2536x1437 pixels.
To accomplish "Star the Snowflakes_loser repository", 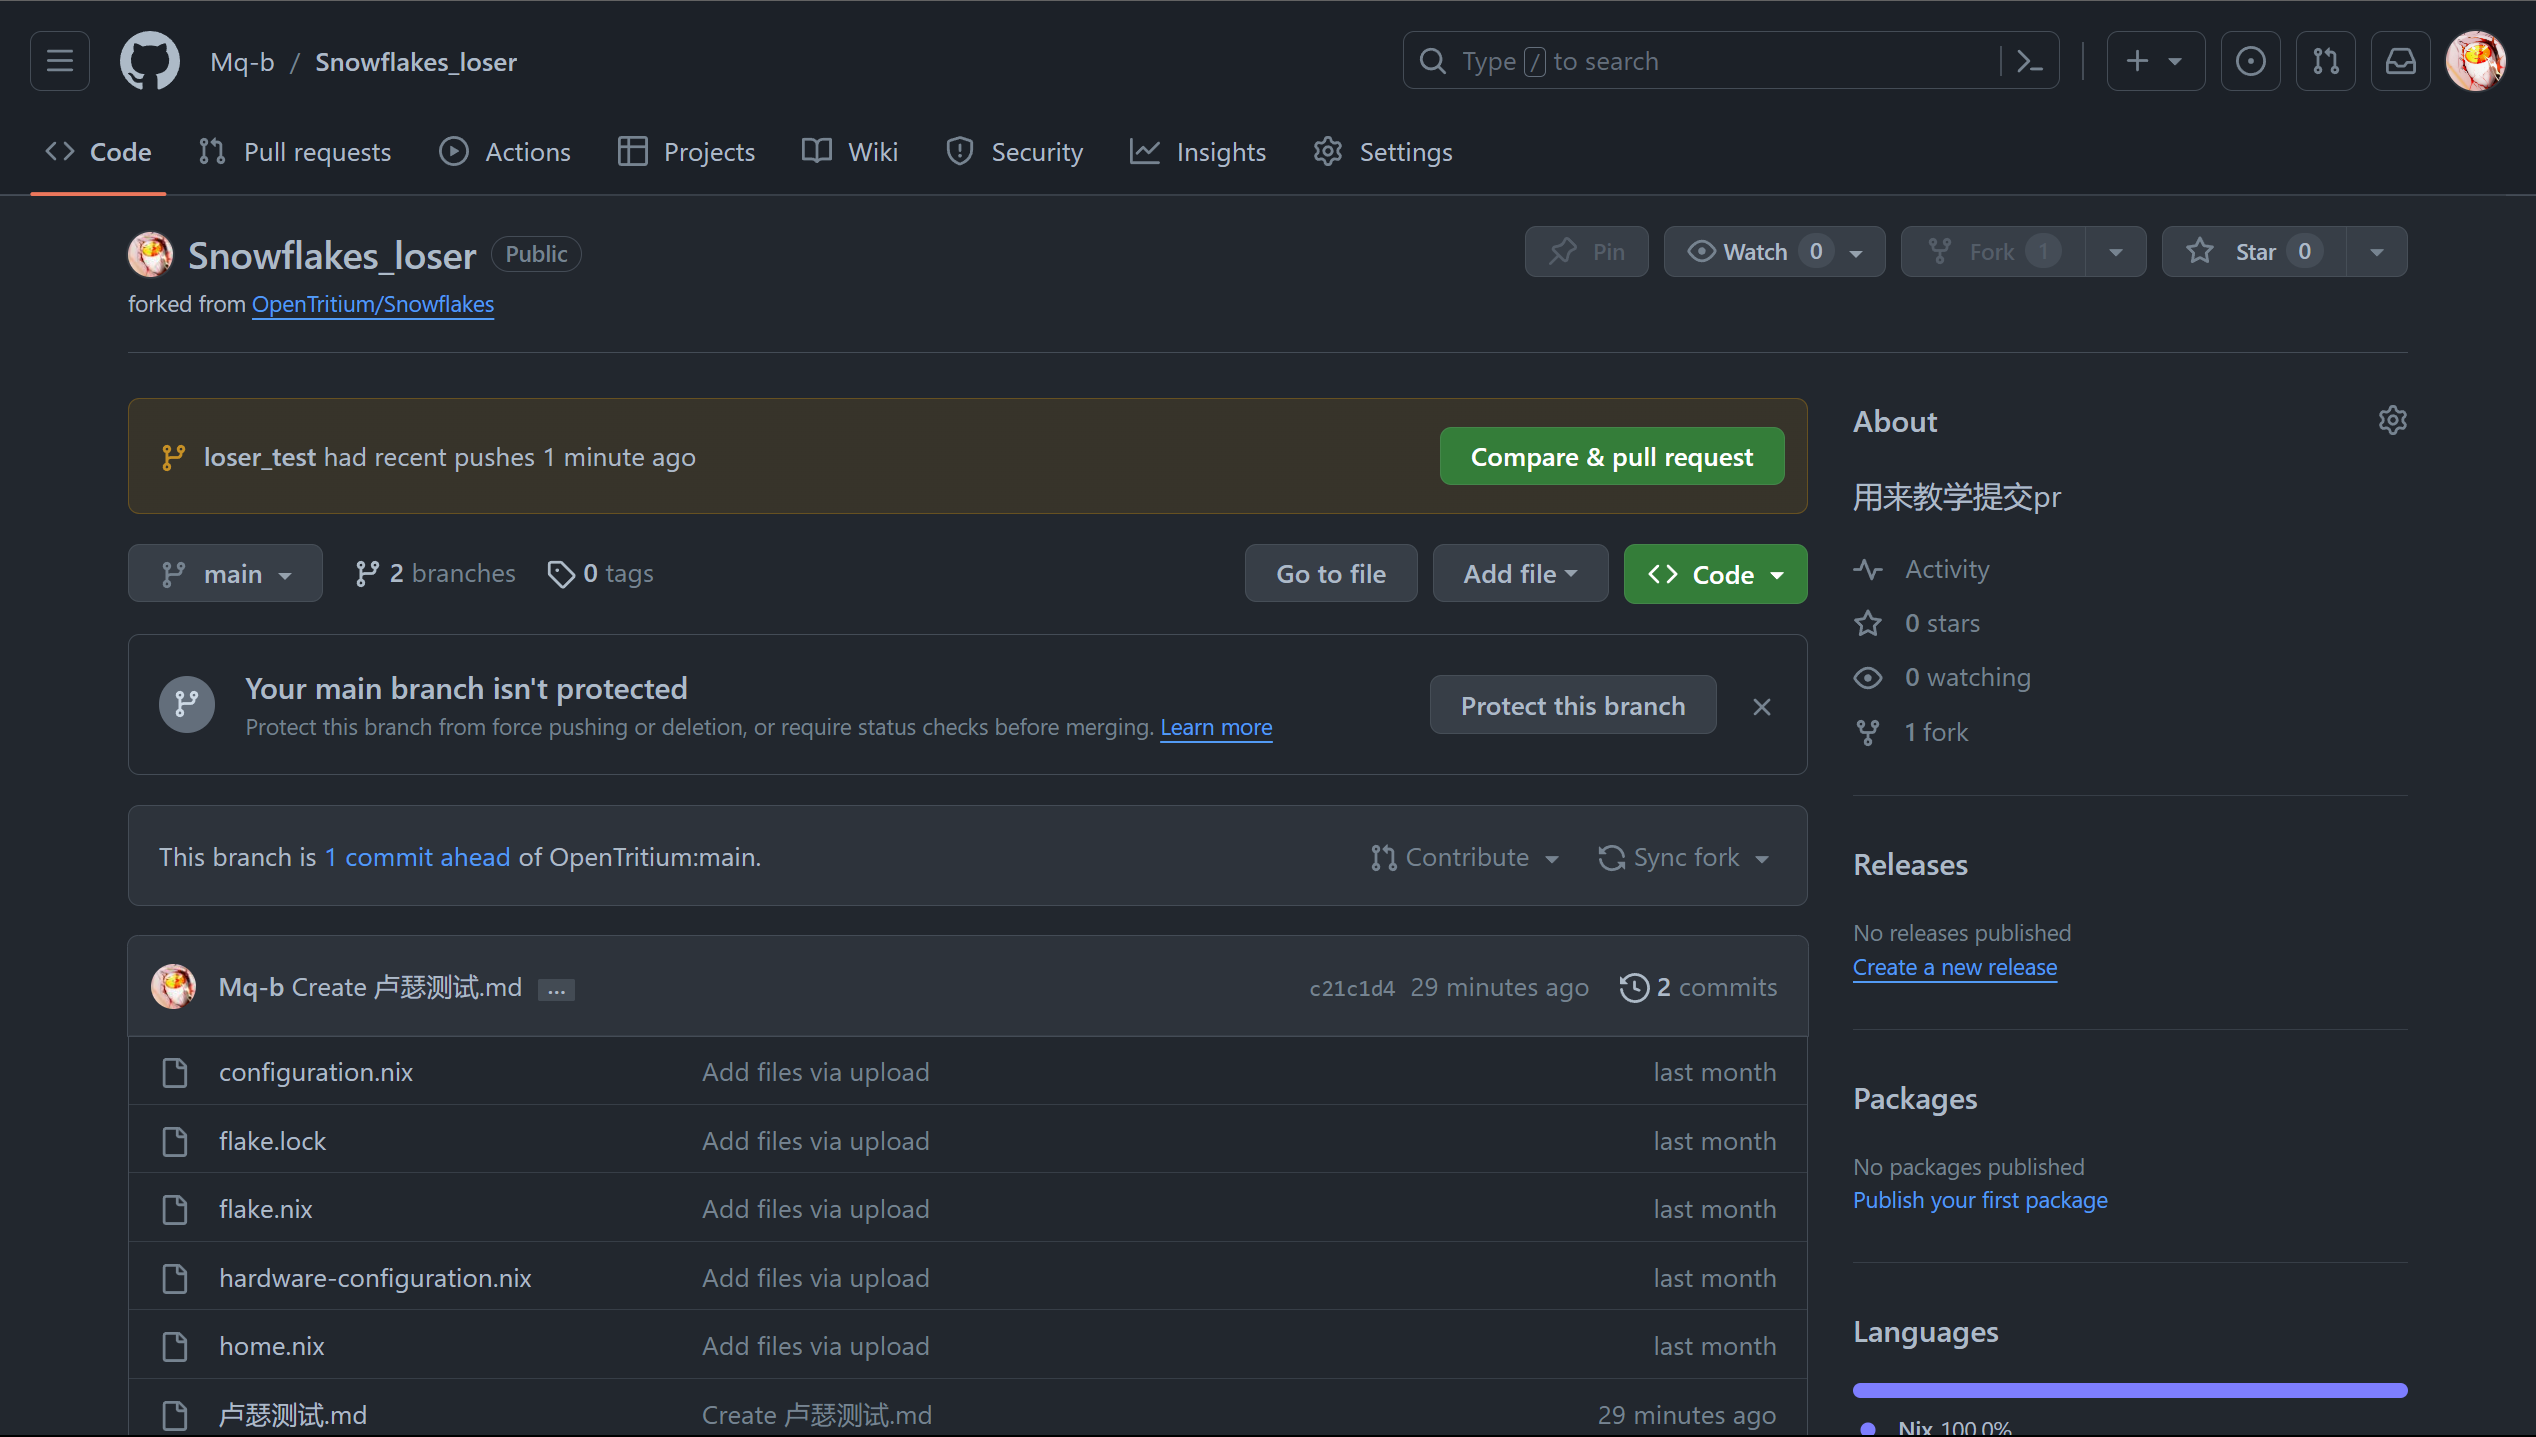I will tap(2253, 252).
